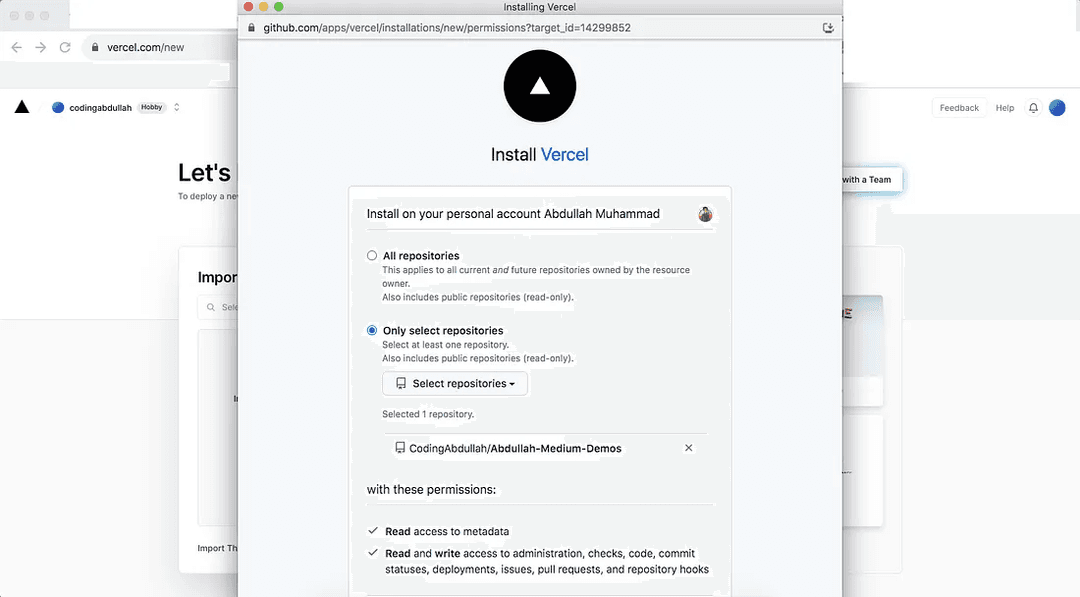The image size is (1080, 597).
Task: Reload the vercel.com/new page
Action: click(x=65, y=47)
